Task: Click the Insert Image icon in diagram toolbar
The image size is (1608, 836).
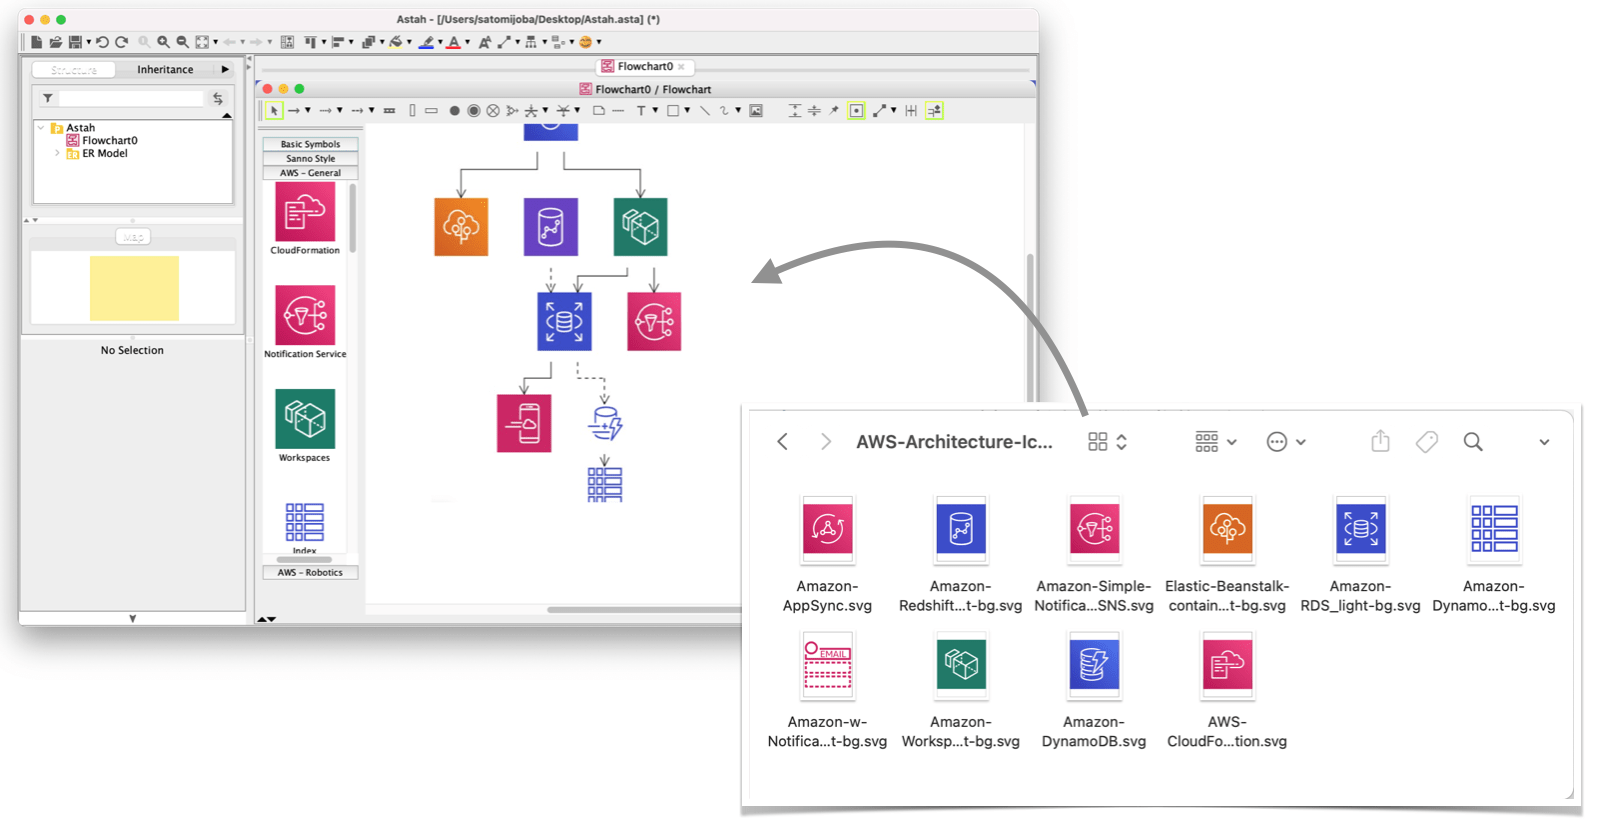Action: pos(756,110)
